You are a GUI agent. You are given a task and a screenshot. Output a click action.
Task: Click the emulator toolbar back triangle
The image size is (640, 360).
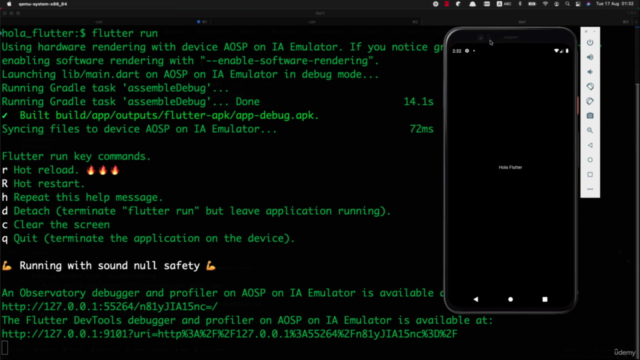[590, 145]
